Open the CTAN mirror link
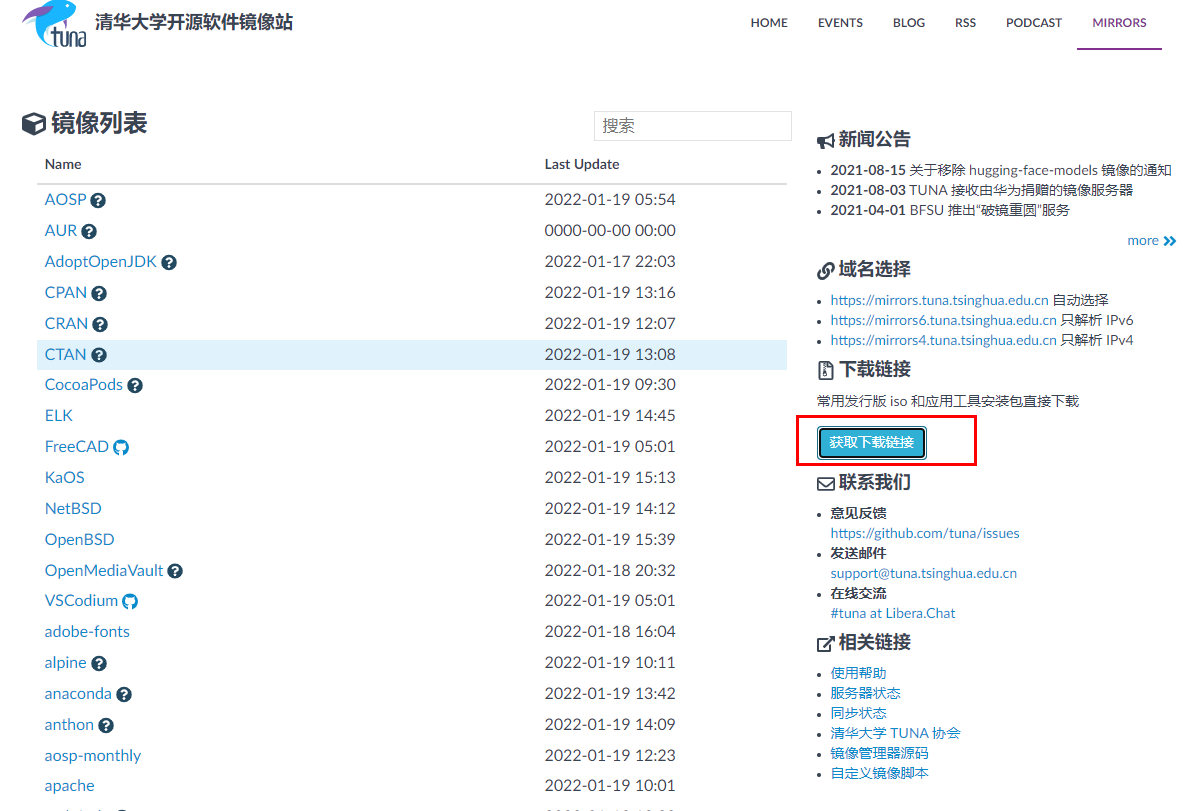Screen dimensions: 1204x811 coord(66,355)
